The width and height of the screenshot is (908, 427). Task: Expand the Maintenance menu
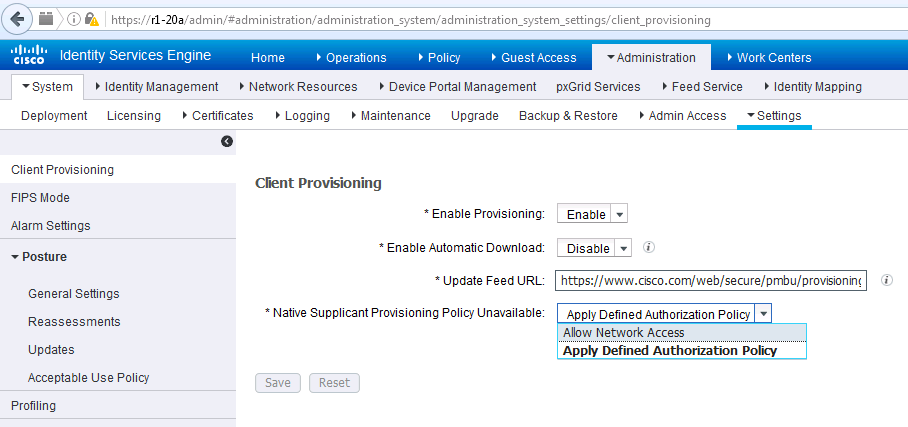[391, 116]
